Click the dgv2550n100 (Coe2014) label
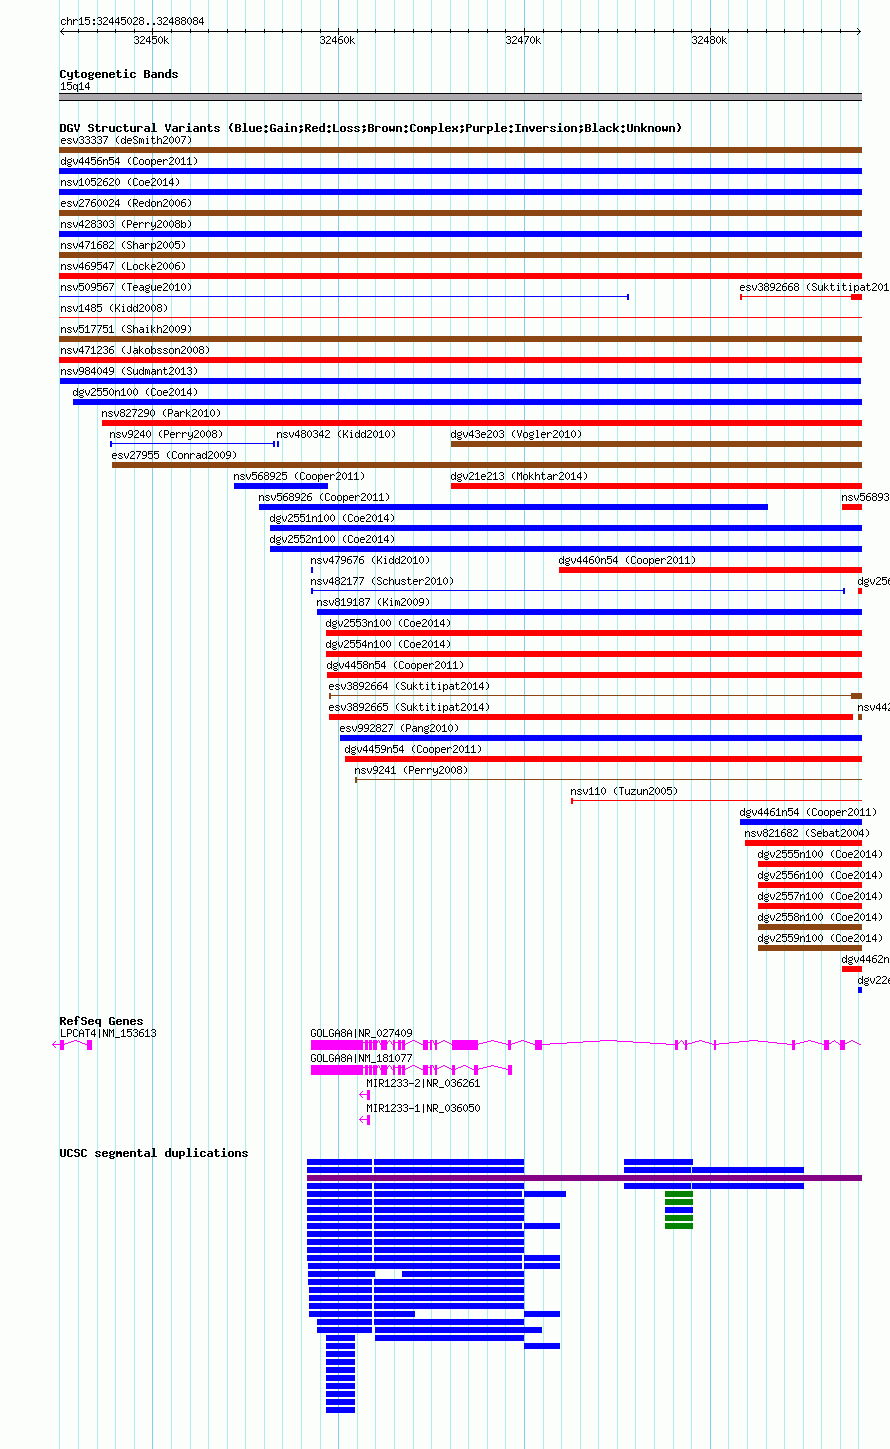The image size is (890, 1449). click(x=135, y=392)
